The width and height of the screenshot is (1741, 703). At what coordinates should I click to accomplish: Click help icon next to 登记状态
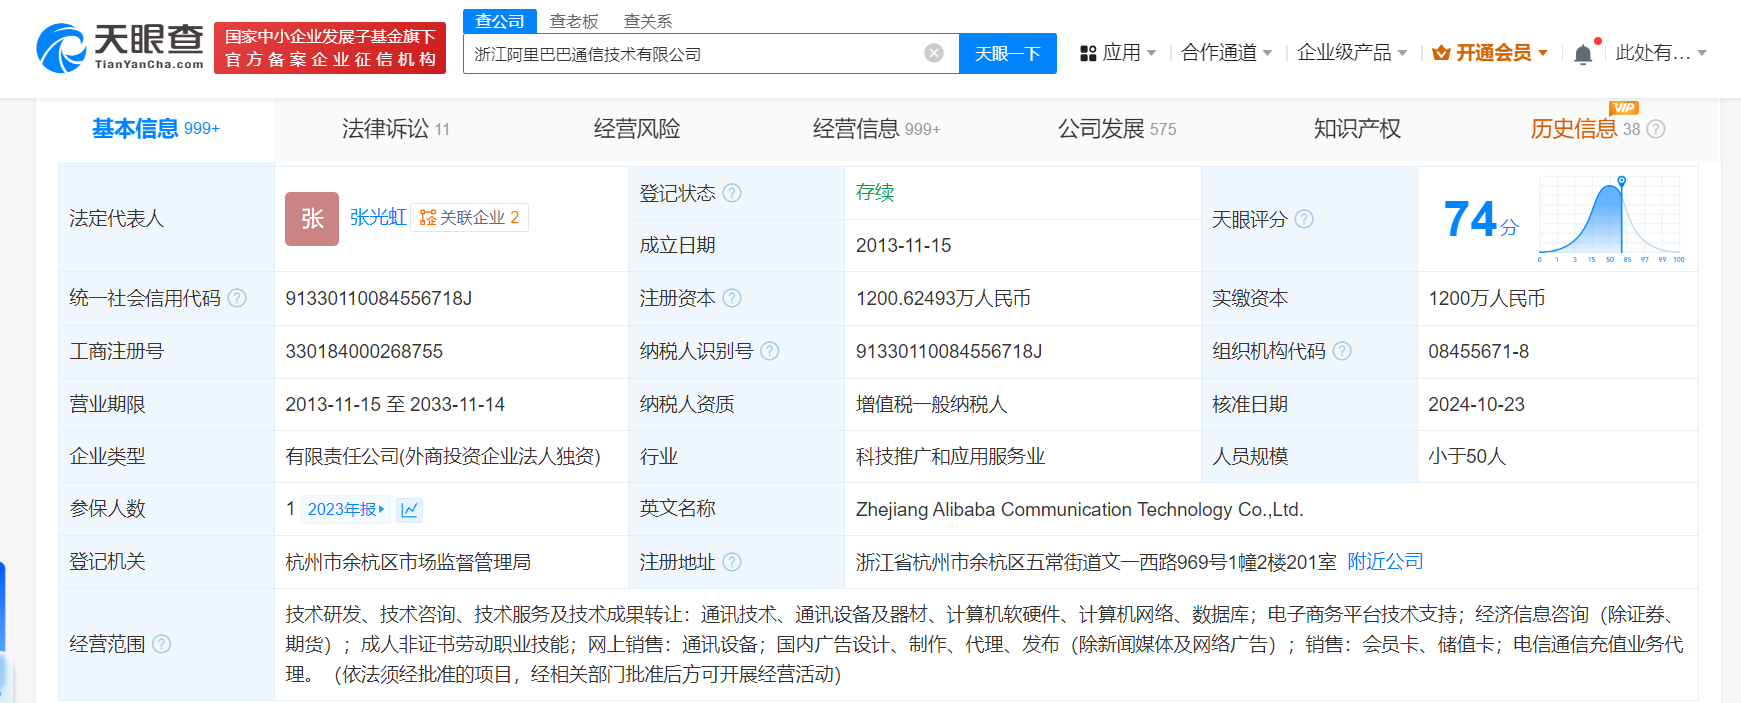pos(732,193)
